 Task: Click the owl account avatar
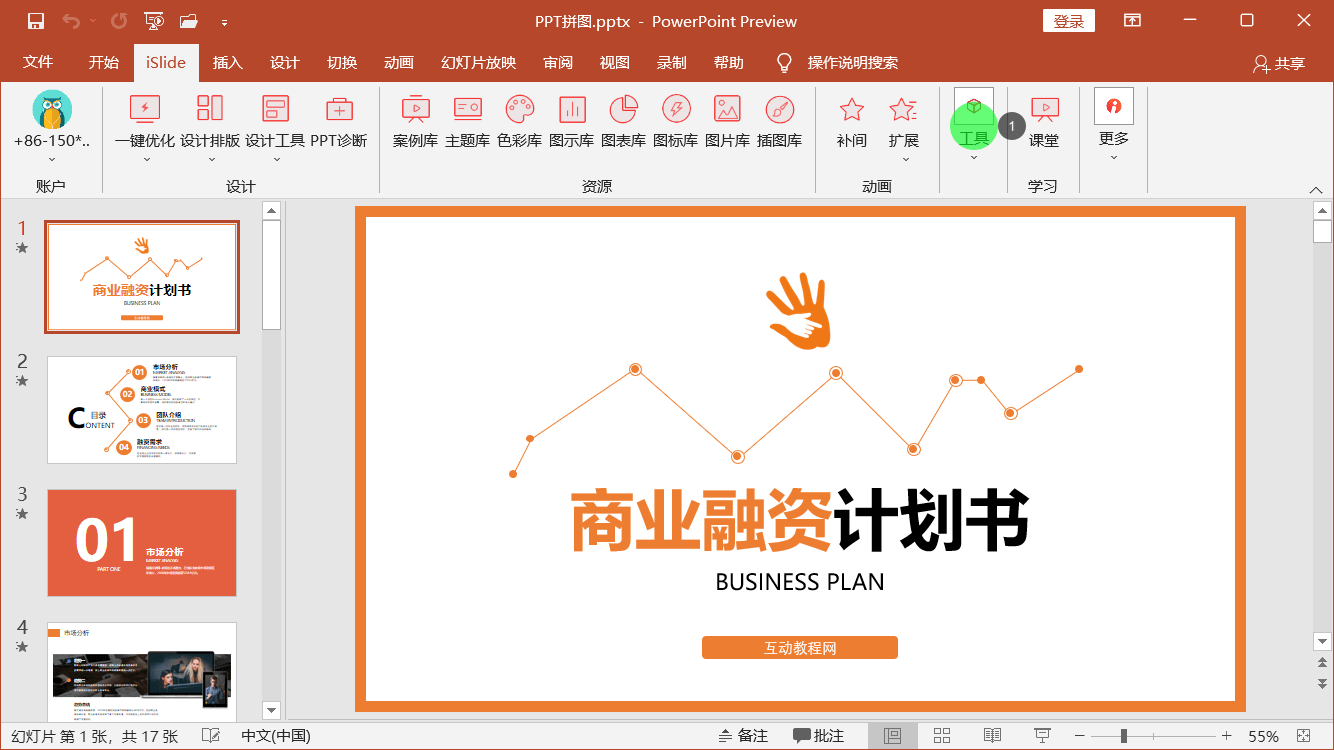[x=52, y=109]
